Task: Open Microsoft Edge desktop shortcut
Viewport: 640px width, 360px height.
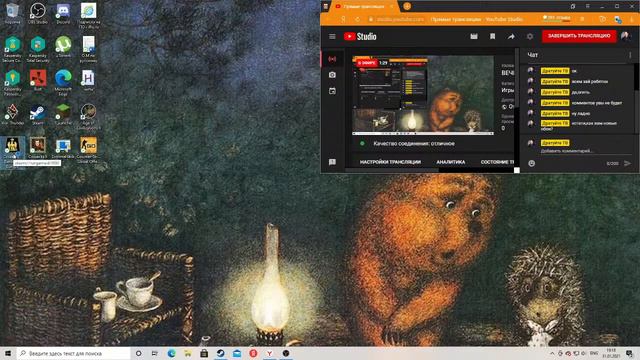Action: [x=63, y=82]
